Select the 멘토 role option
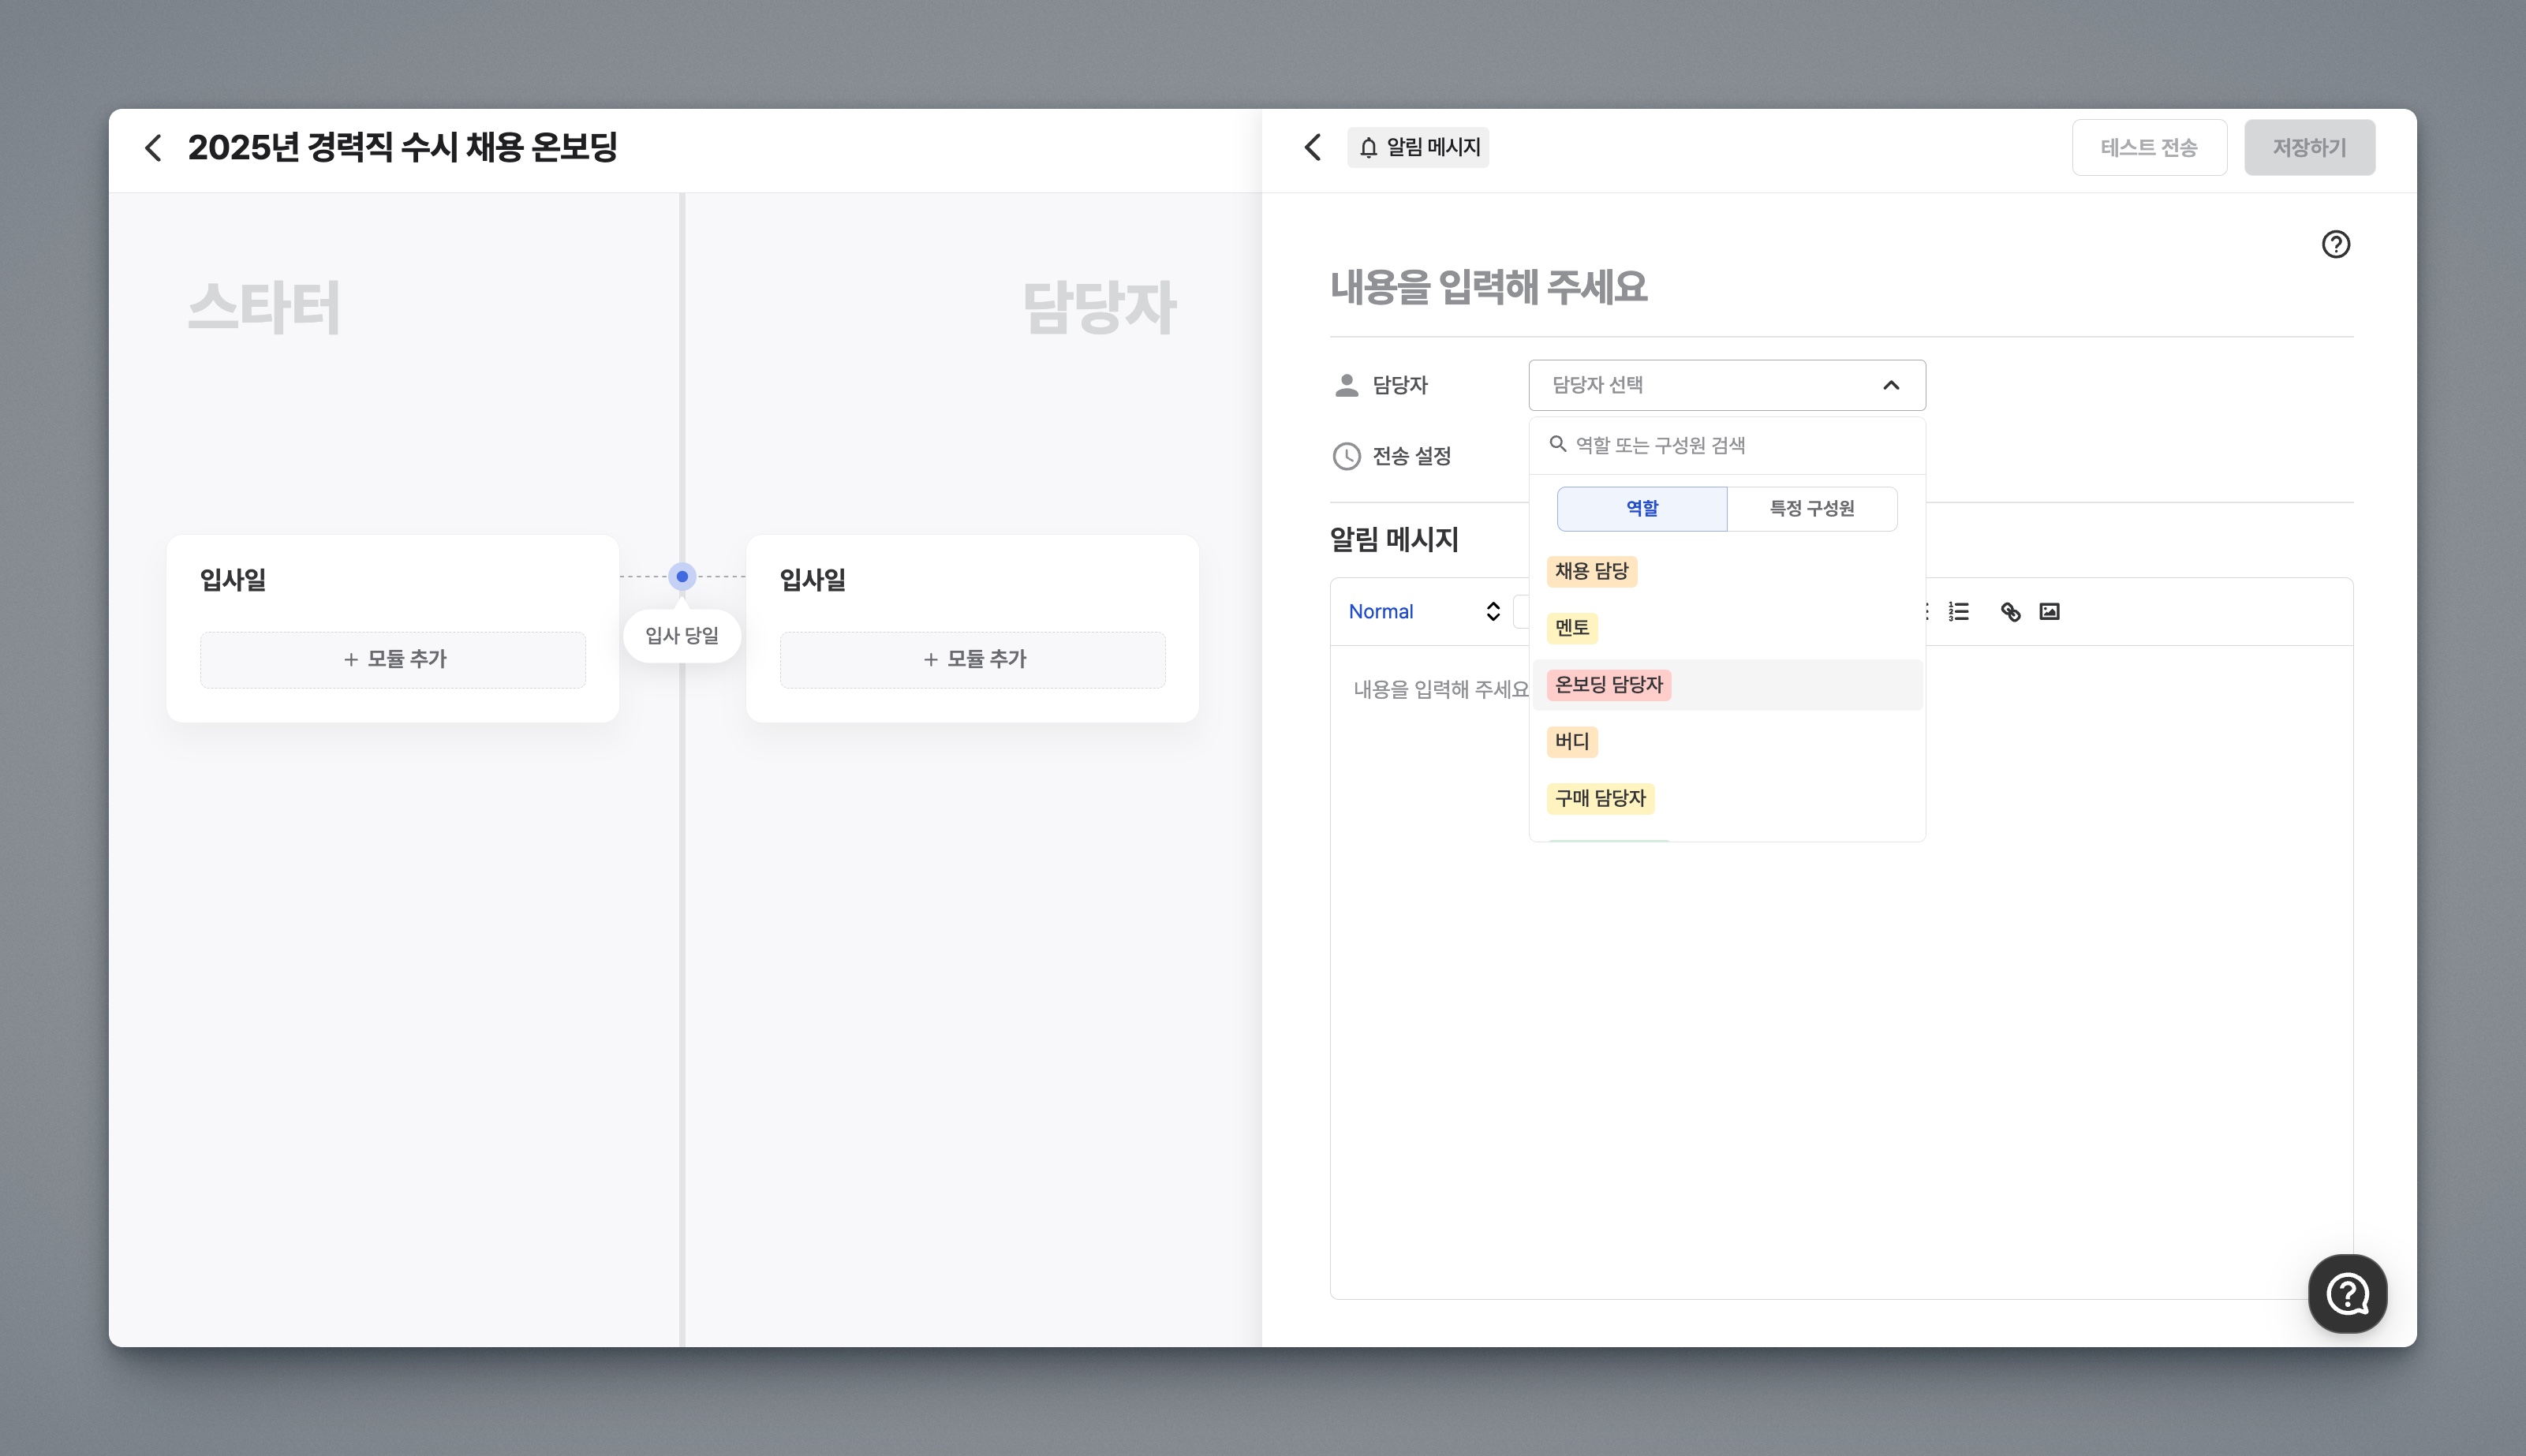Viewport: 2526px width, 1456px height. coord(1572,628)
